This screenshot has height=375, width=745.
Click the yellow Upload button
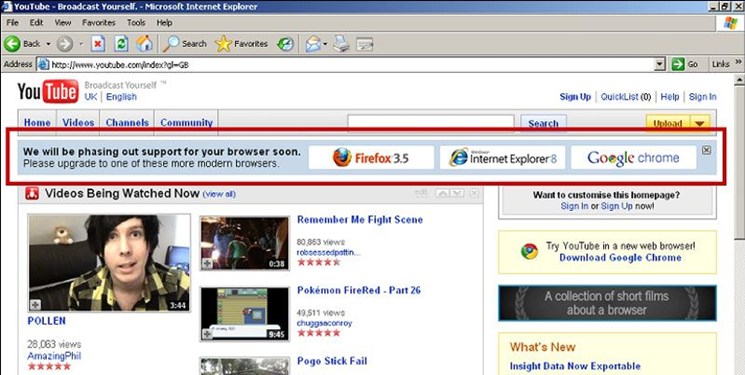[668, 124]
